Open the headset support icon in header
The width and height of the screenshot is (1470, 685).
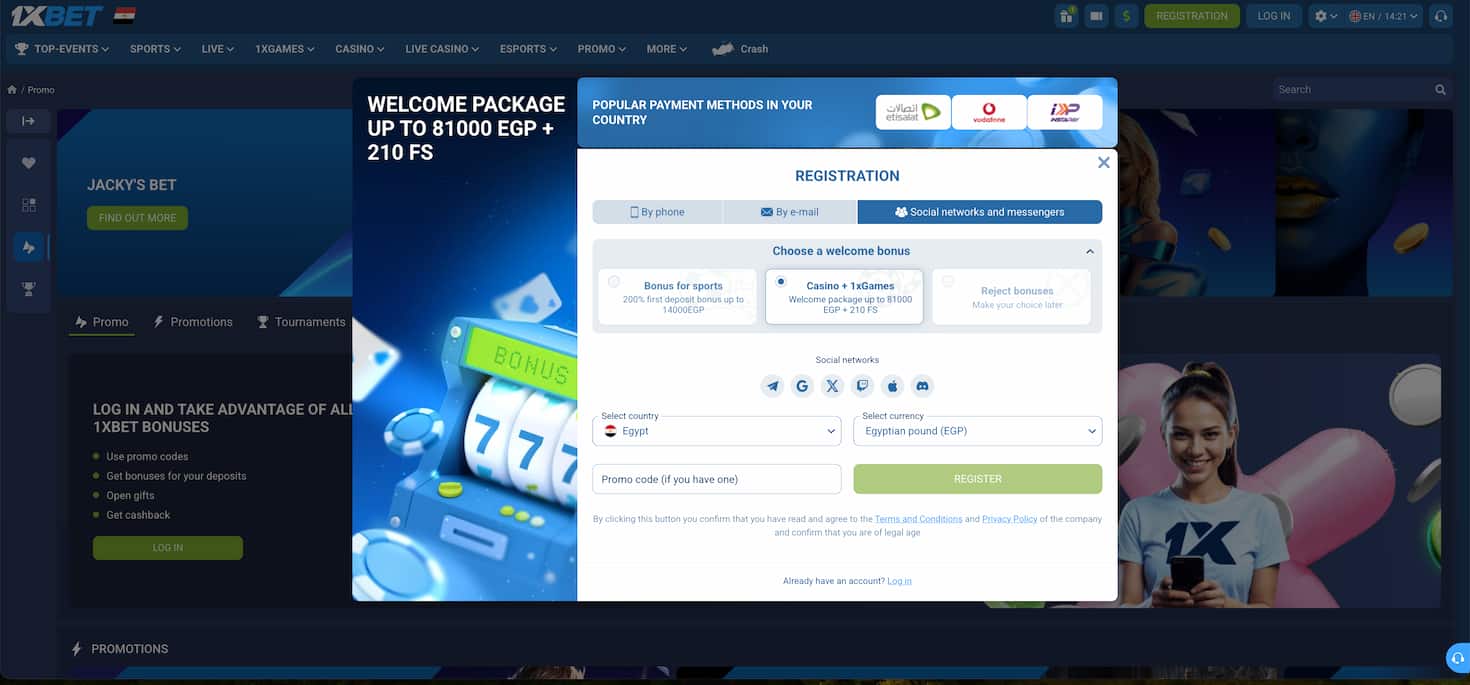tap(1441, 16)
